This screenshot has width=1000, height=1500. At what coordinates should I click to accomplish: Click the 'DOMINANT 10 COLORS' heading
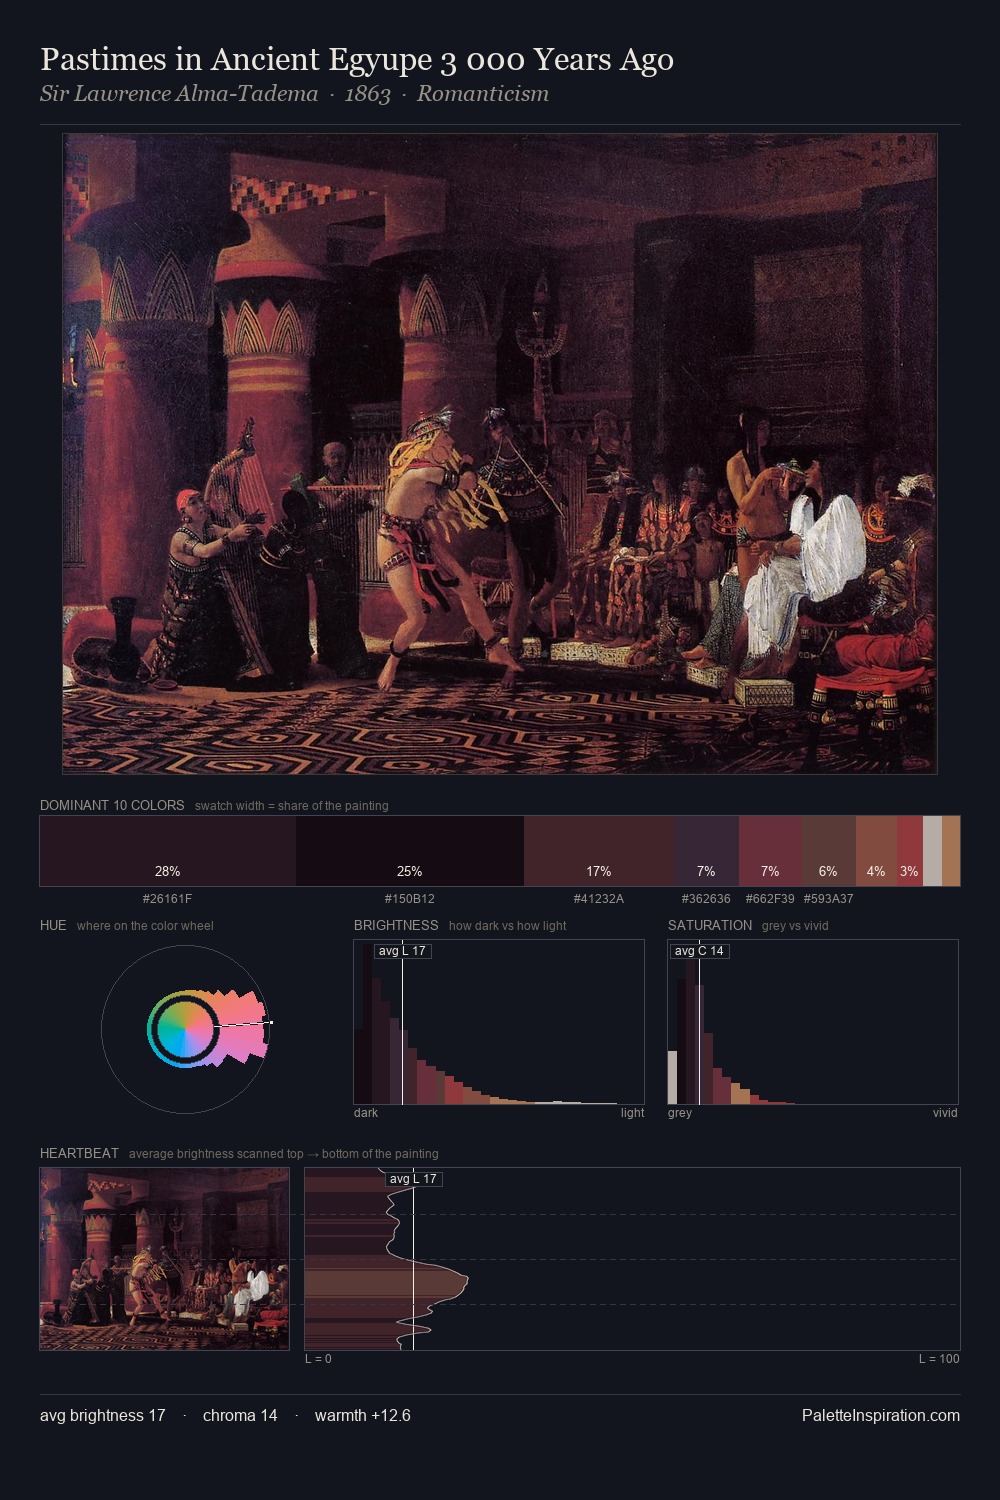pos(112,805)
